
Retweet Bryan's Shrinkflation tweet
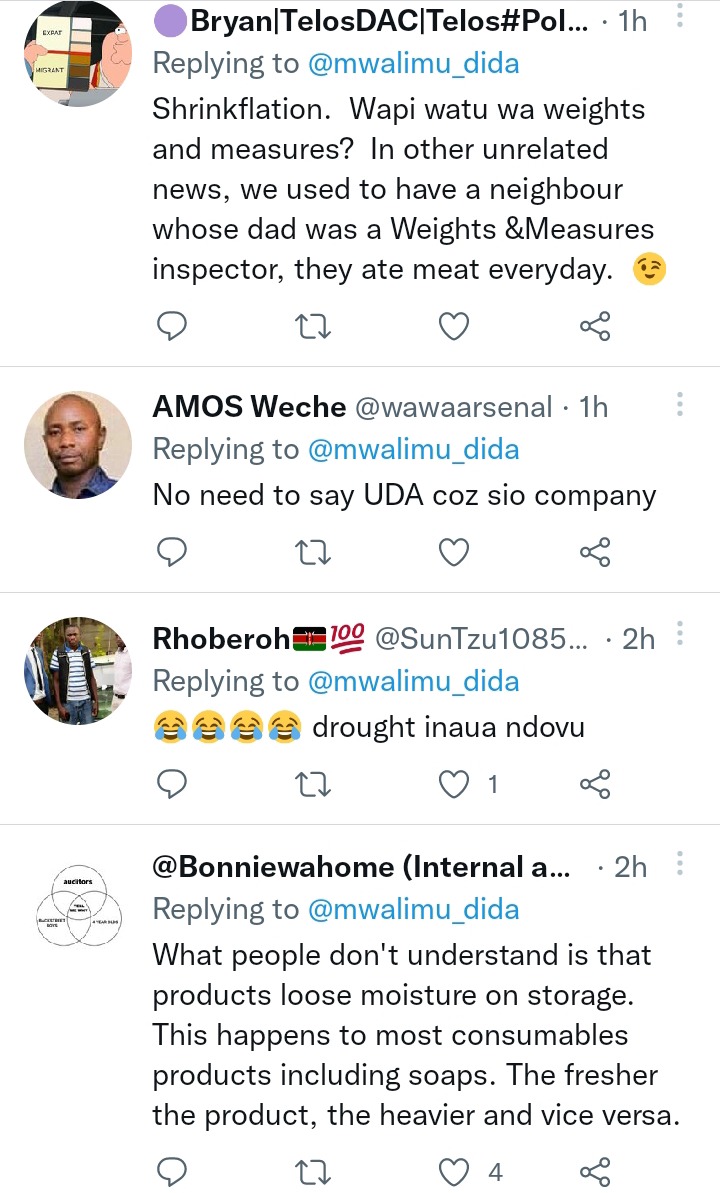tap(314, 325)
